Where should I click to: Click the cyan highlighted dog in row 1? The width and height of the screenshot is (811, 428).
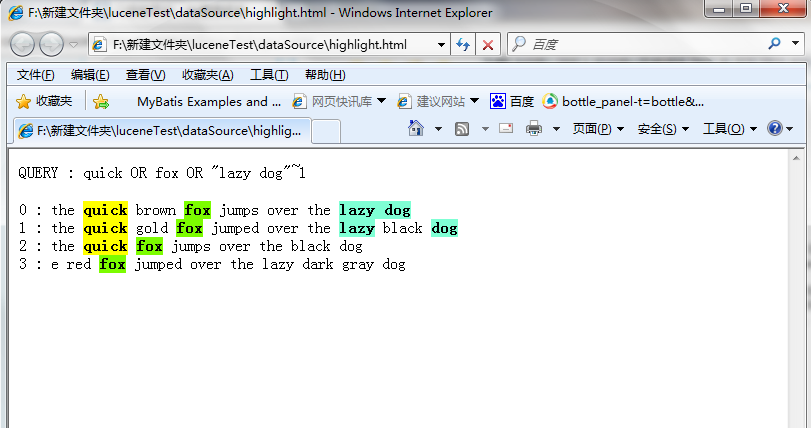(444, 228)
